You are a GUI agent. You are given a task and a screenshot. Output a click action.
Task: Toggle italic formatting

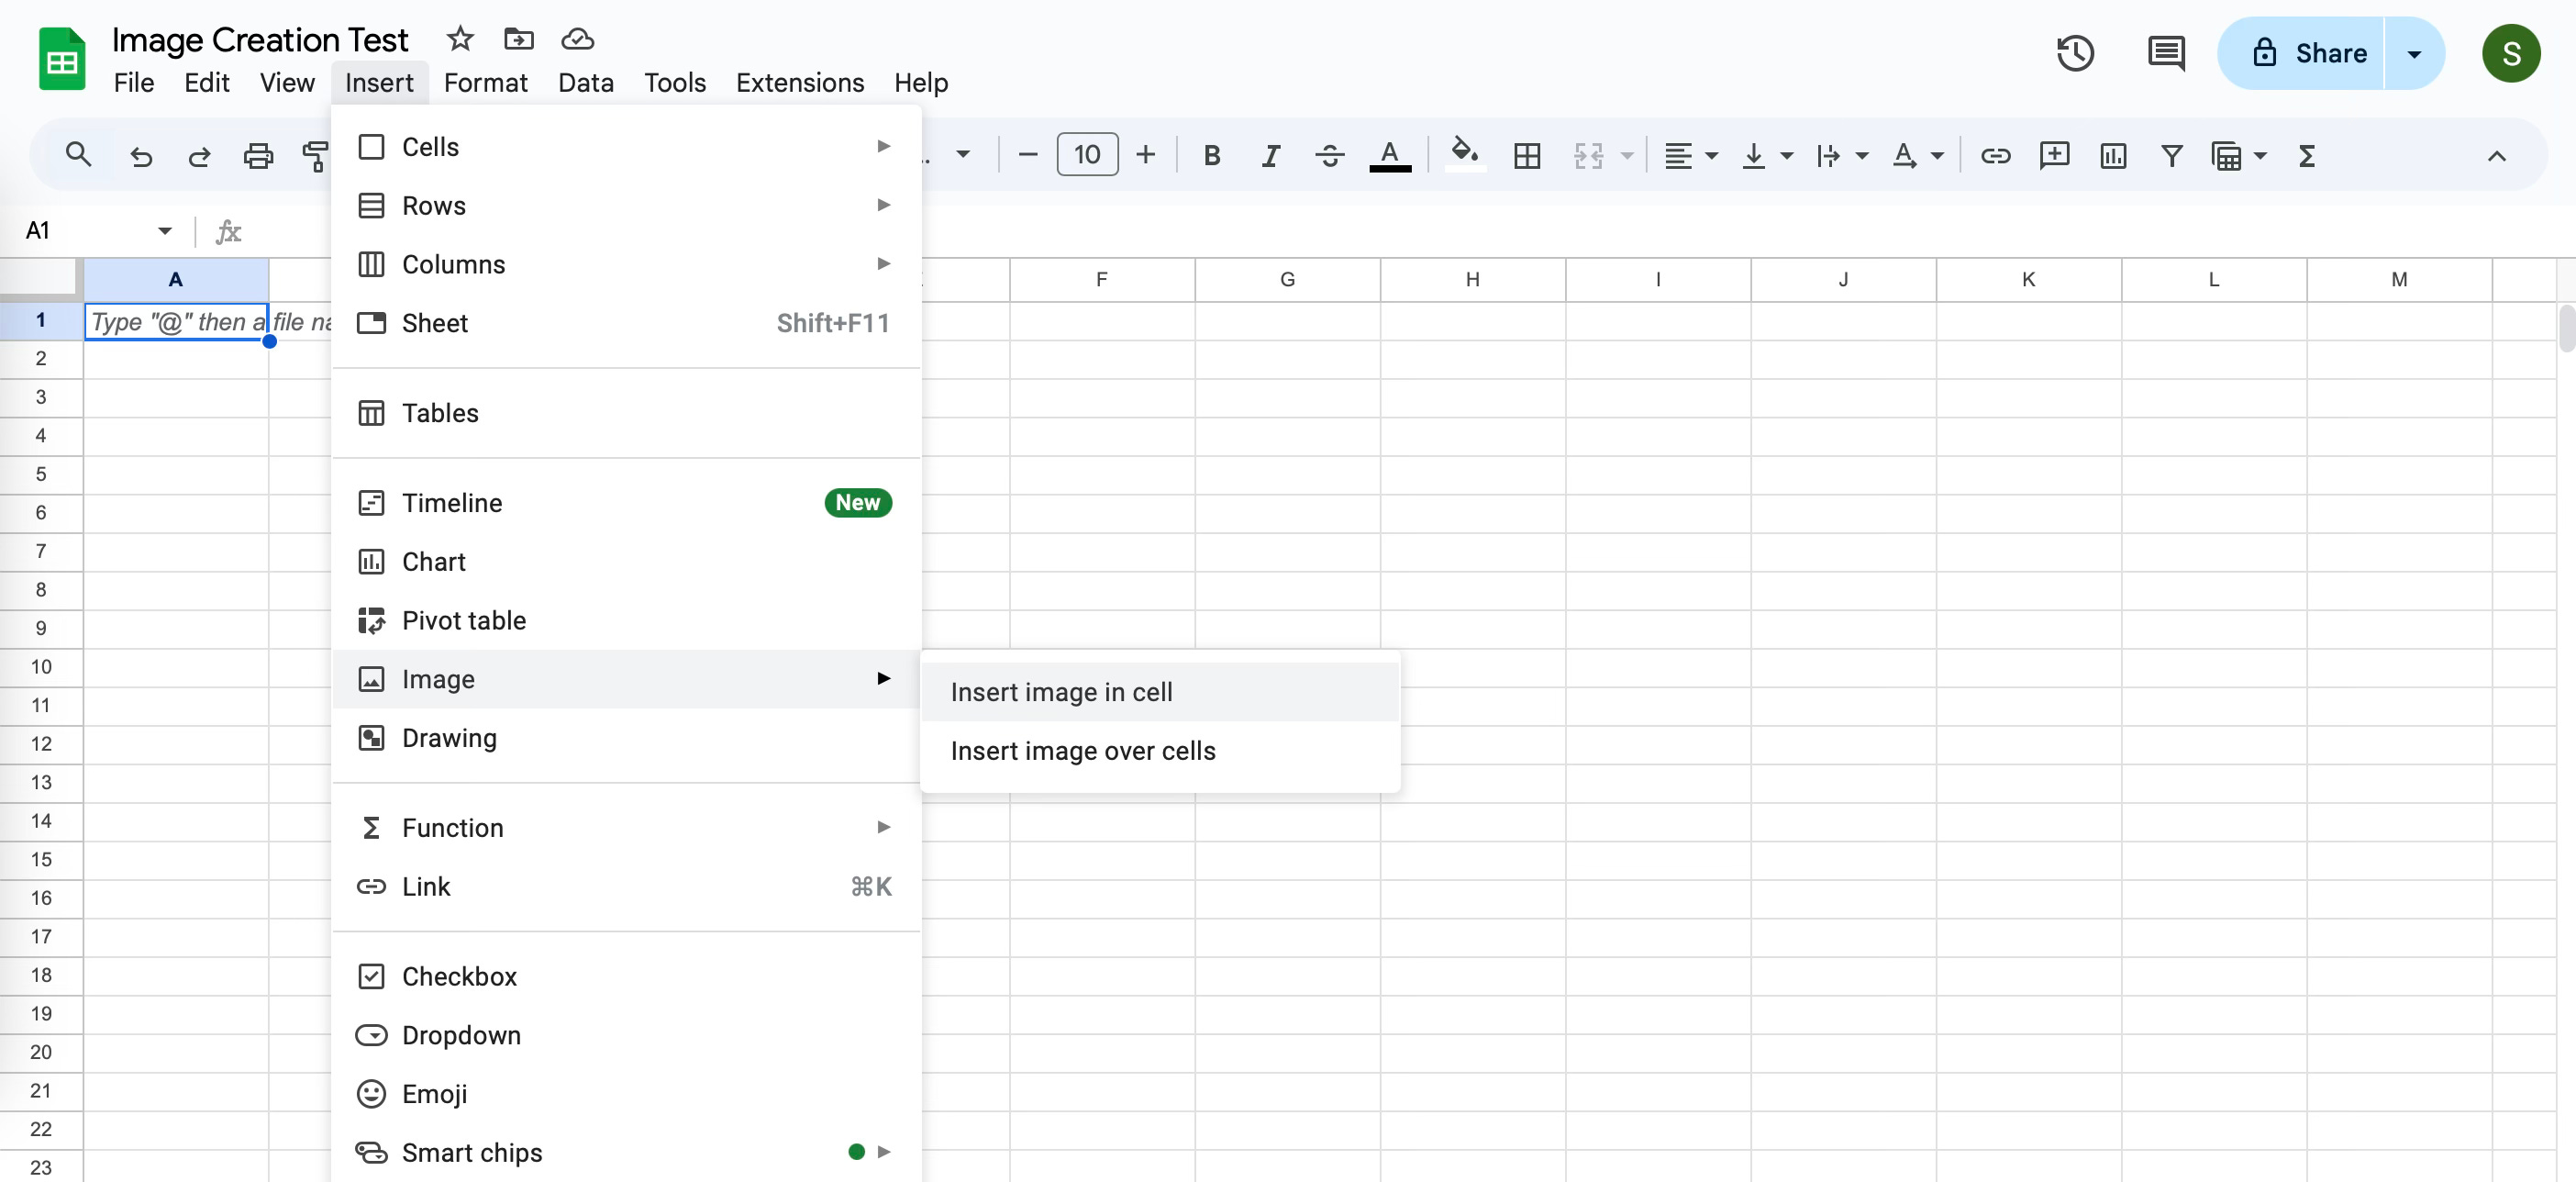[x=1270, y=156]
